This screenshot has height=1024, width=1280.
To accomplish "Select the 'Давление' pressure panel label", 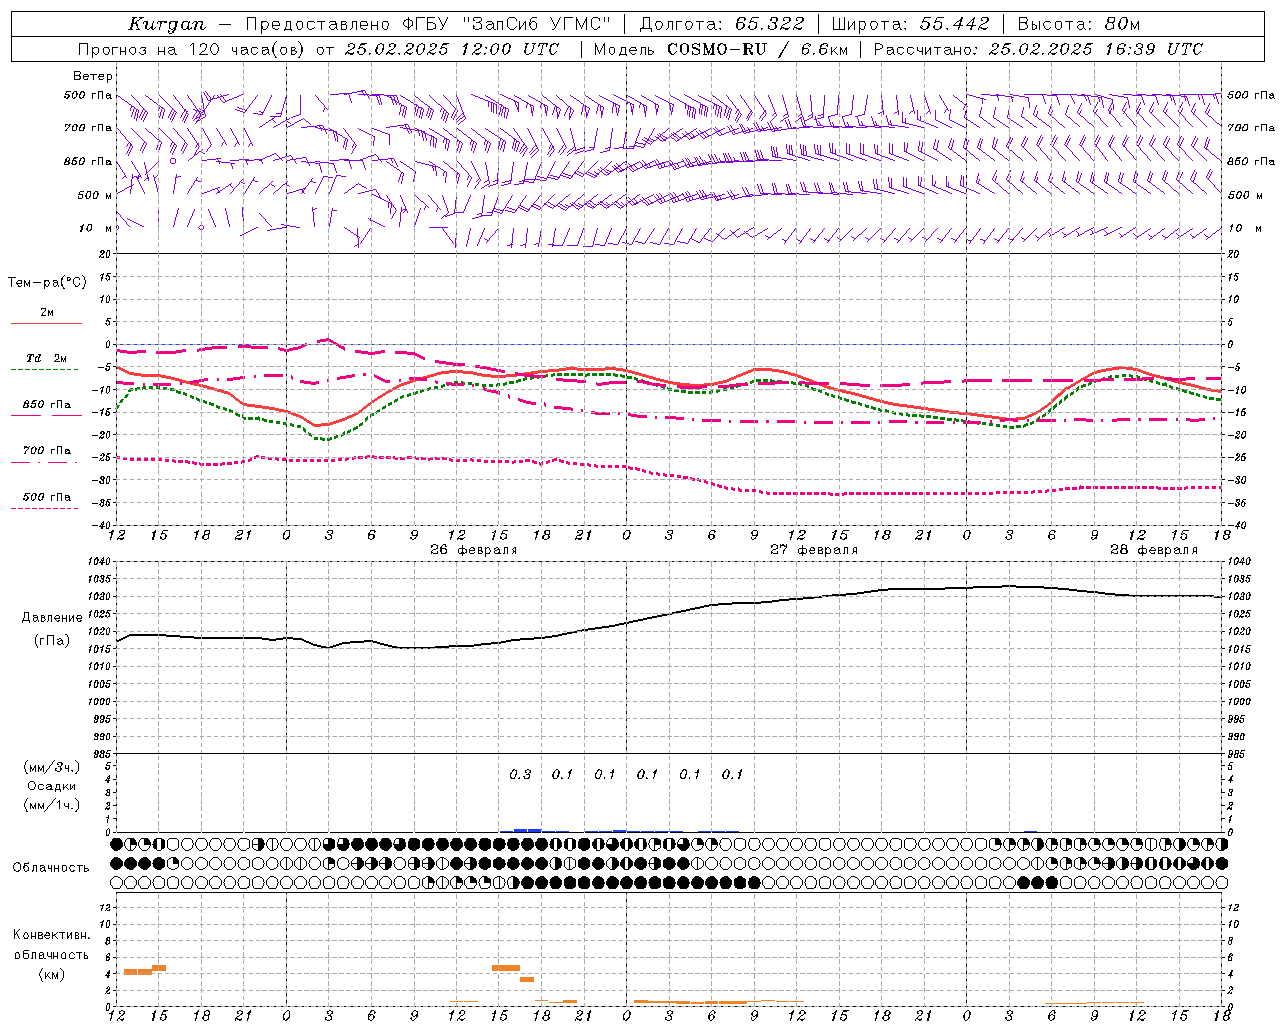I will pyautogui.click(x=52, y=618).
